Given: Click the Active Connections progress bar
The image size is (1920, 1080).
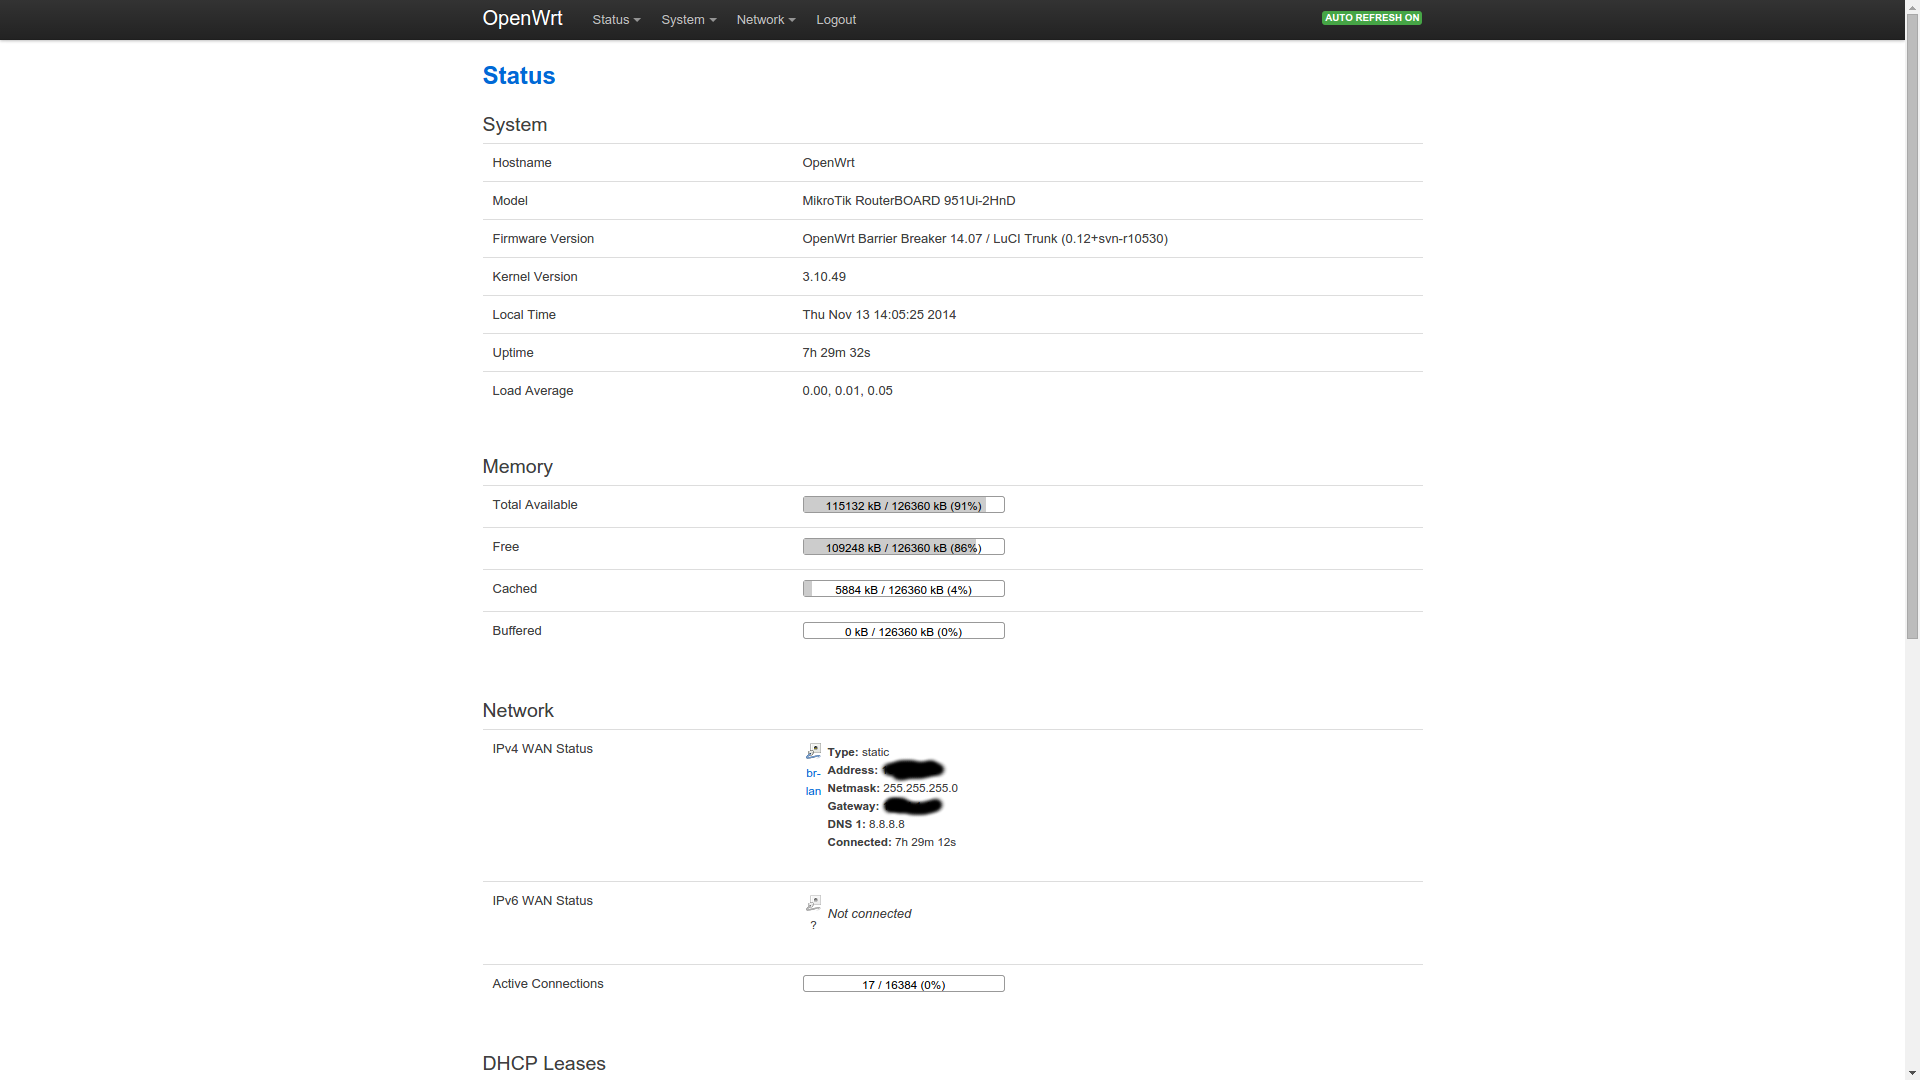Looking at the screenshot, I should (903, 984).
